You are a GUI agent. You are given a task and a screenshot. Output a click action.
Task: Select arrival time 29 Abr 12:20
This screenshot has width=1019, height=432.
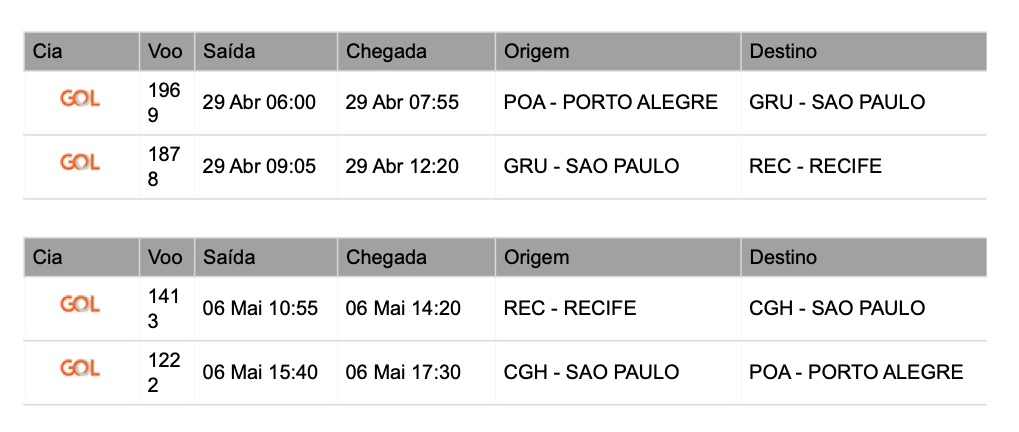(x=402, y=167)
